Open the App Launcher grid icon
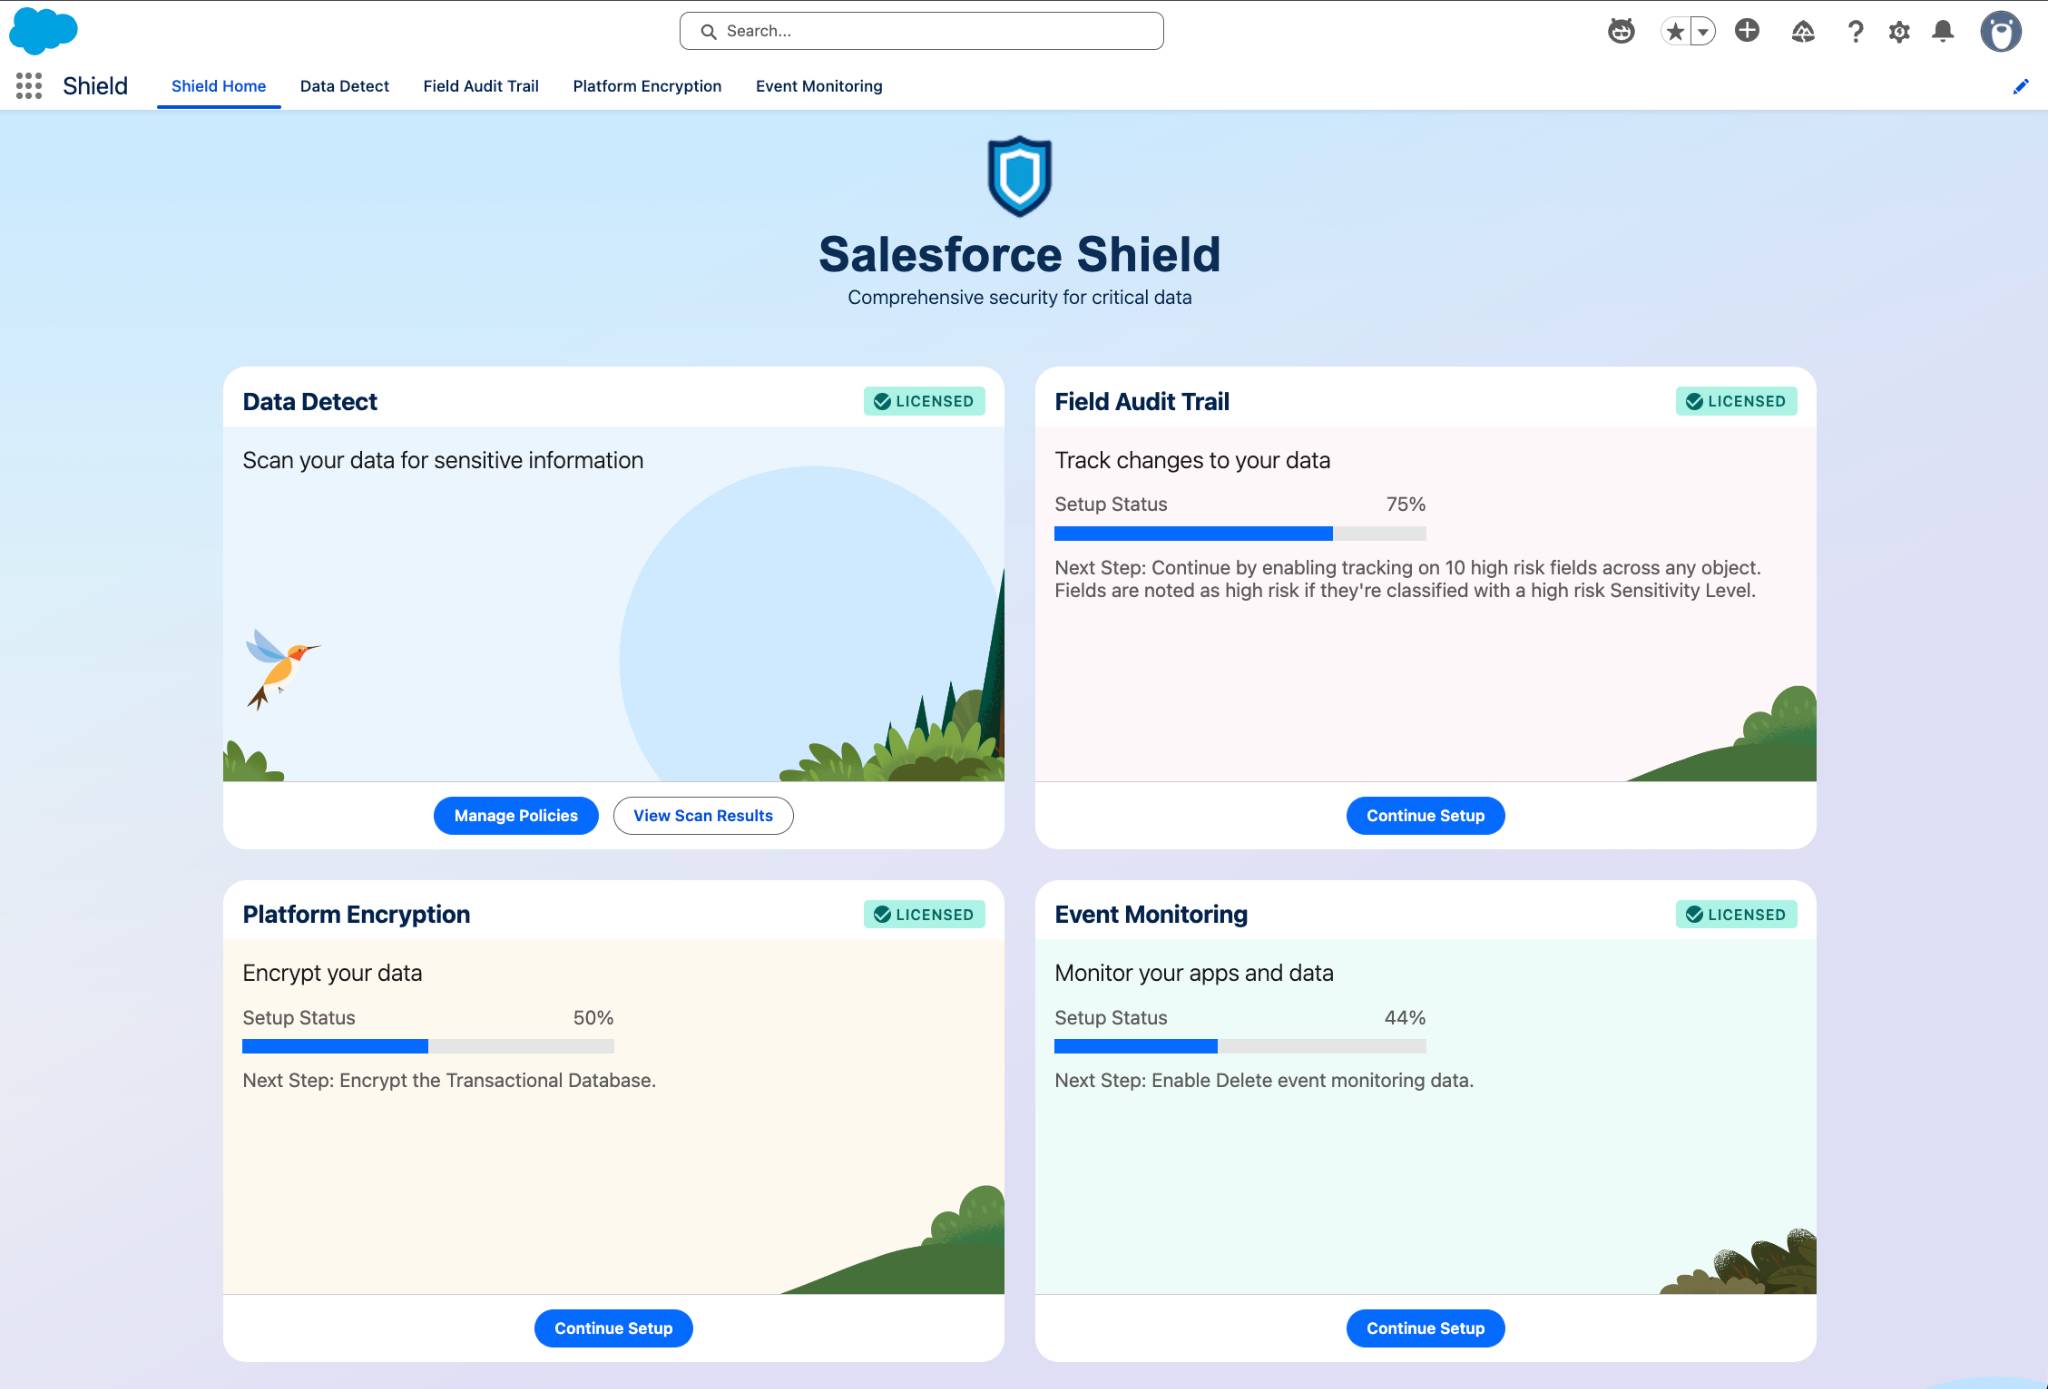 point(29,86)
